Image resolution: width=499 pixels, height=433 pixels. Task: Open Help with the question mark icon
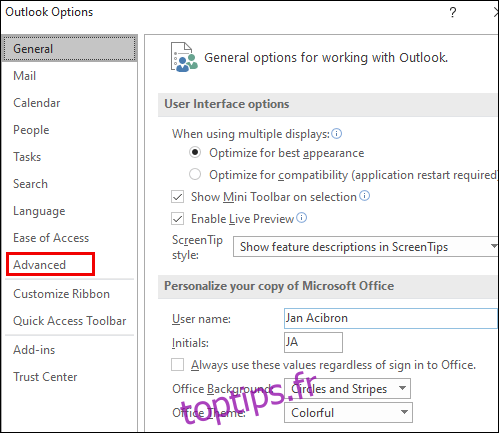click(452, 13)
